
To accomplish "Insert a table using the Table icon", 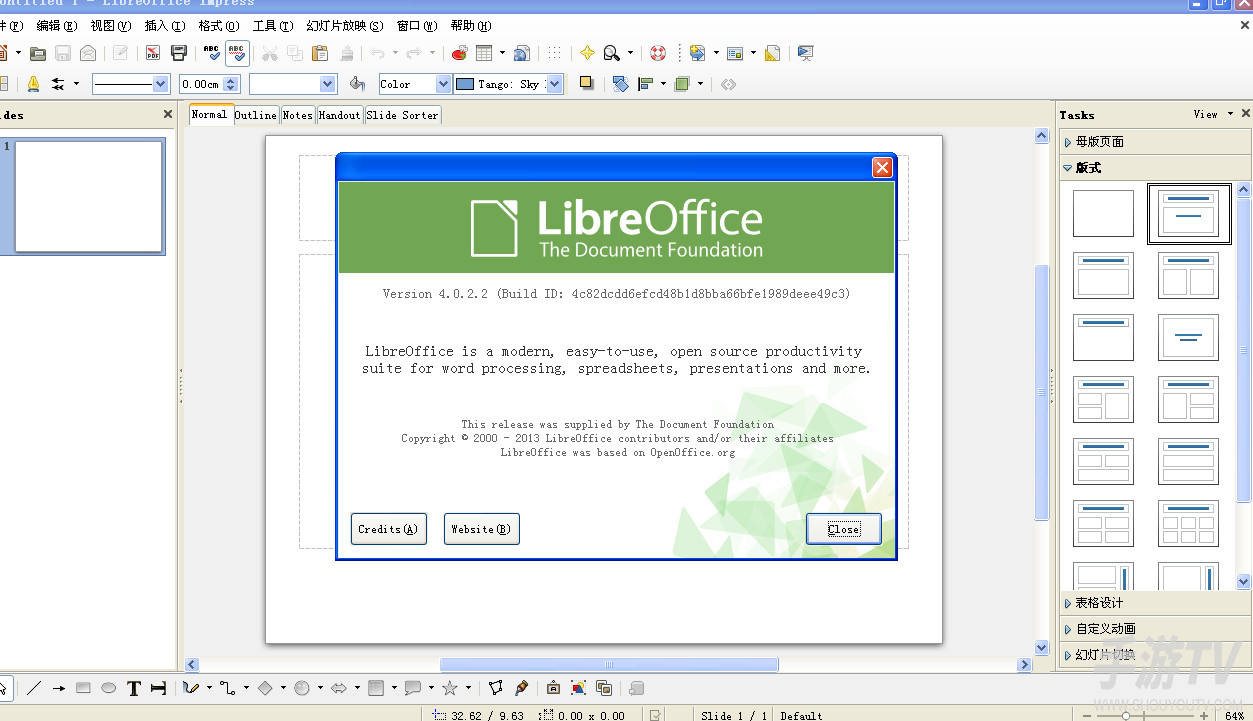I will pyautogui.click(x=484, y=53).
